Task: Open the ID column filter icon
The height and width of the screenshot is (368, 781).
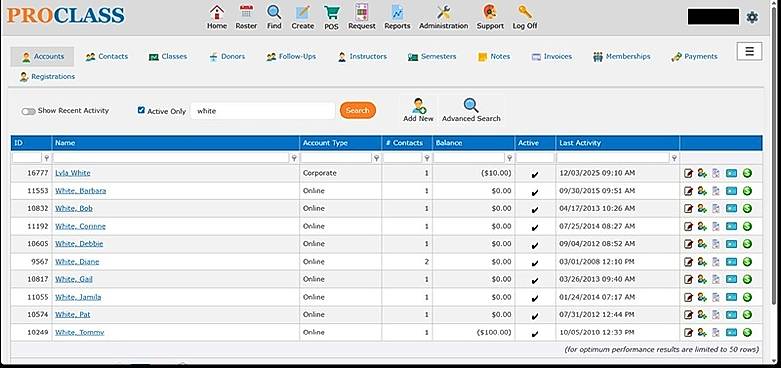Action: (46, 158)
